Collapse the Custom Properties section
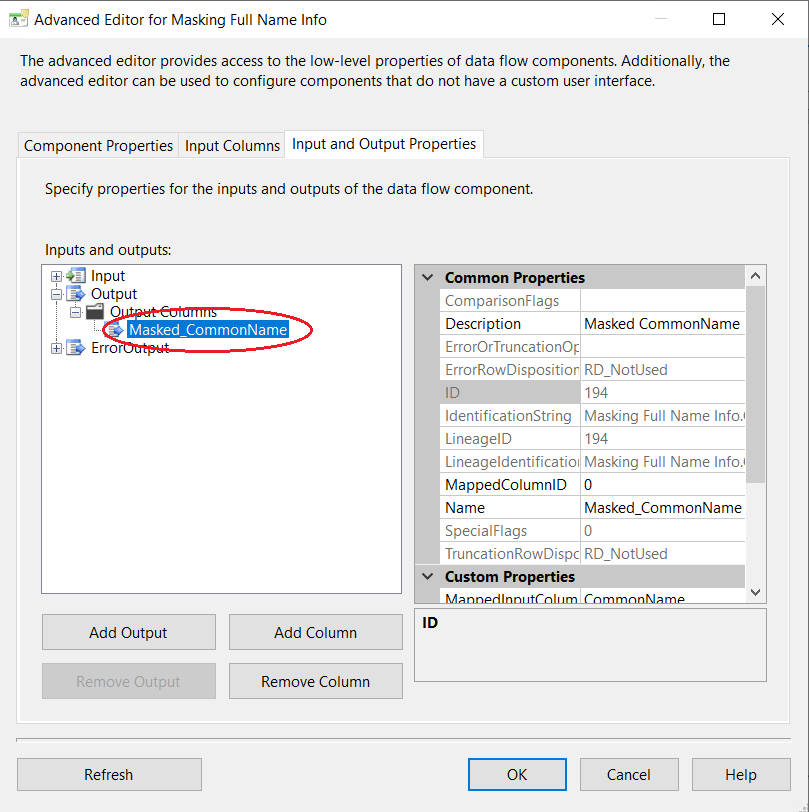 pos(428,577)
